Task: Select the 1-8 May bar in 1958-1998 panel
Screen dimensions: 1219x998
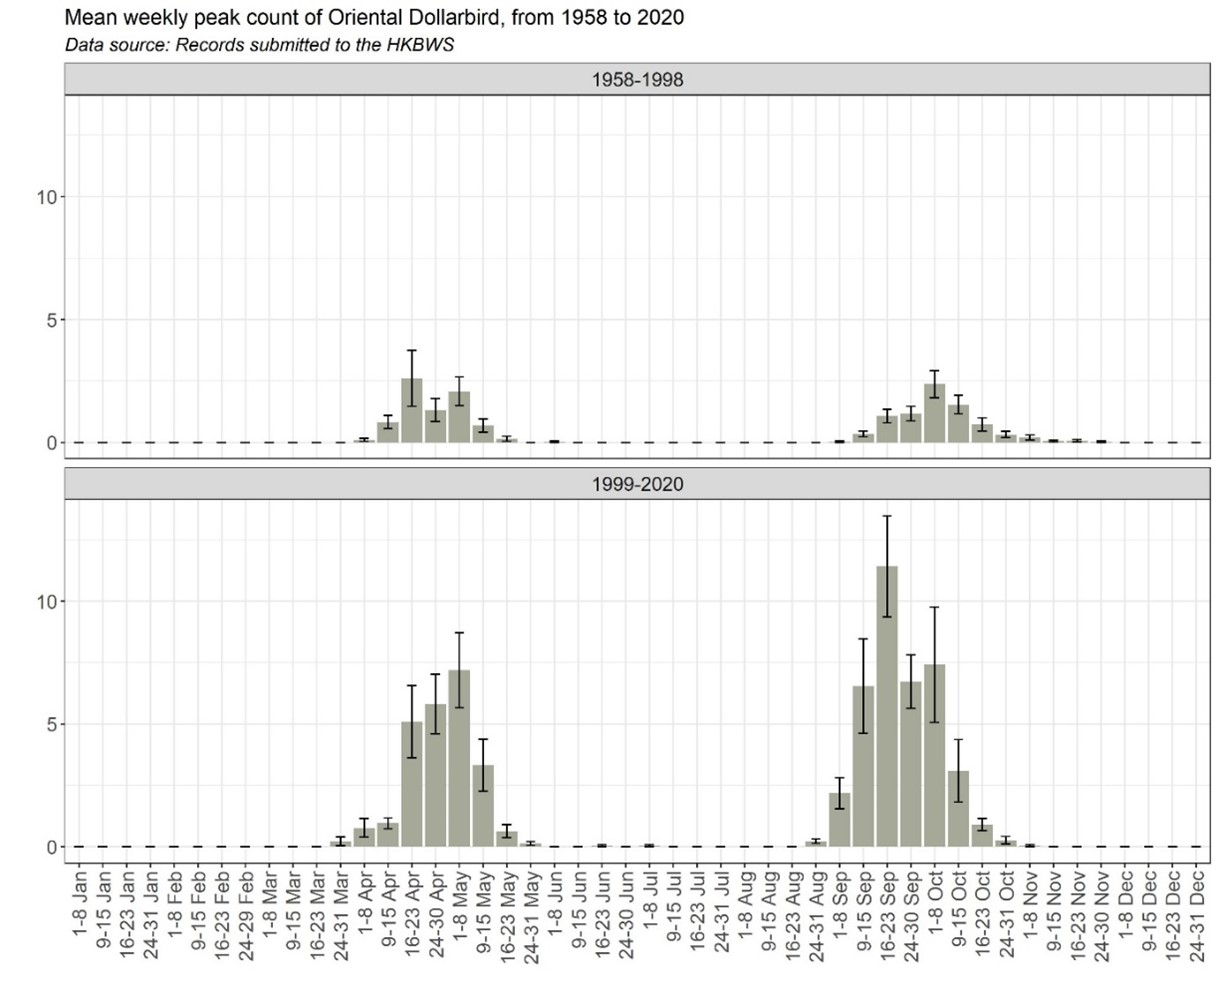Action: pyautogui.click(x=460, y=417)
